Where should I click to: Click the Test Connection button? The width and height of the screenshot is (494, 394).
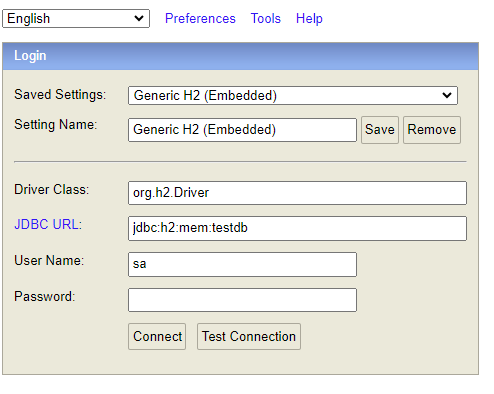tap(249, 336)
